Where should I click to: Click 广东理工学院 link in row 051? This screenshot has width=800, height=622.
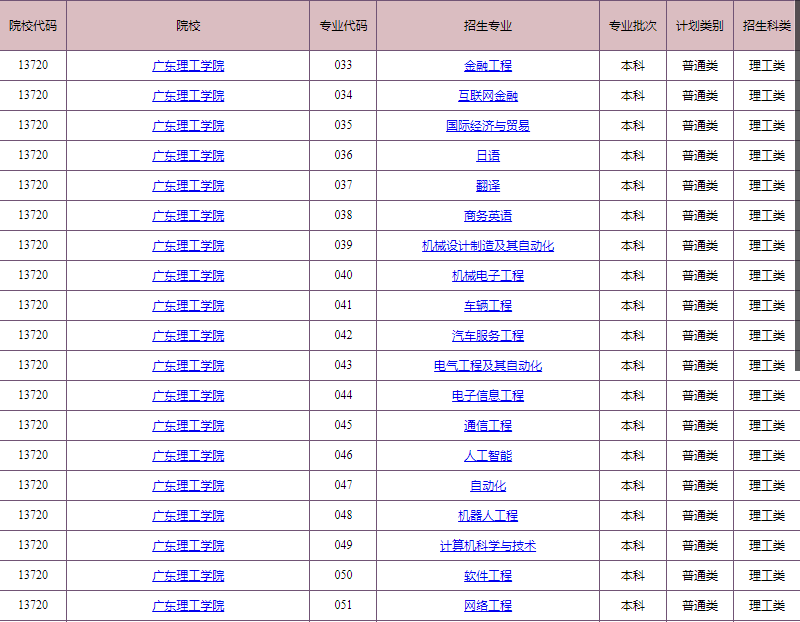tap(188, 606)
